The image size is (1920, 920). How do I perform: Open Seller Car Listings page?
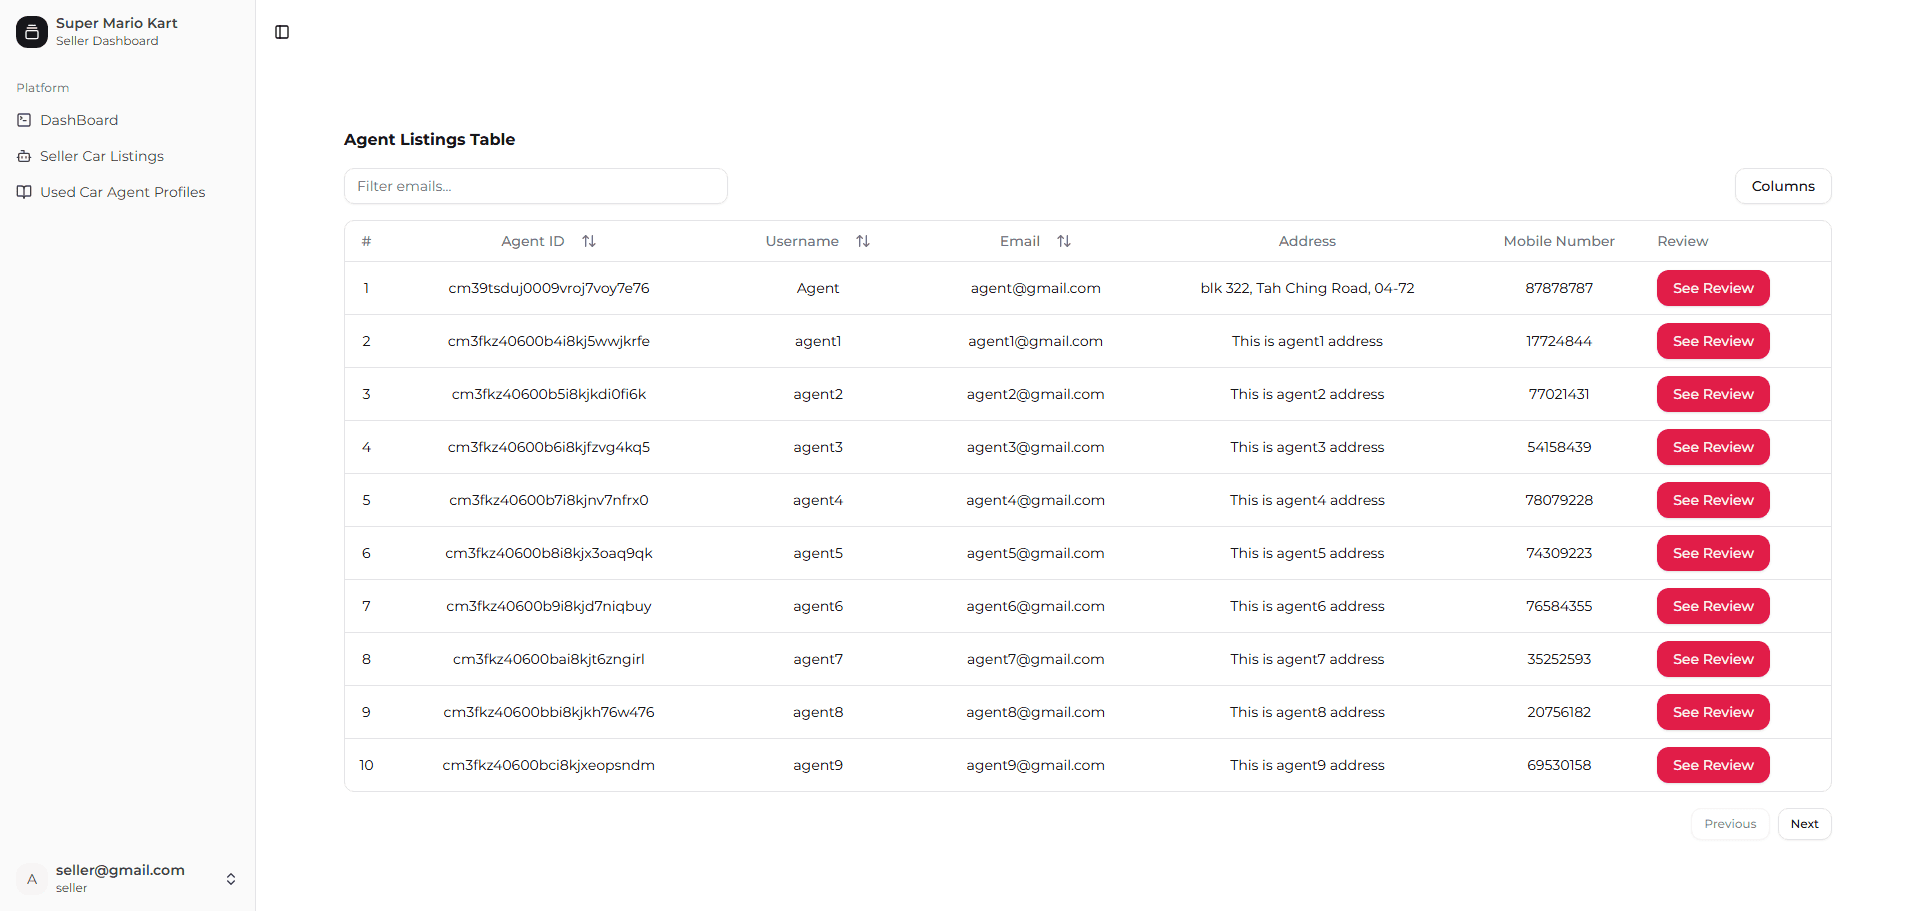click(102, 156)
